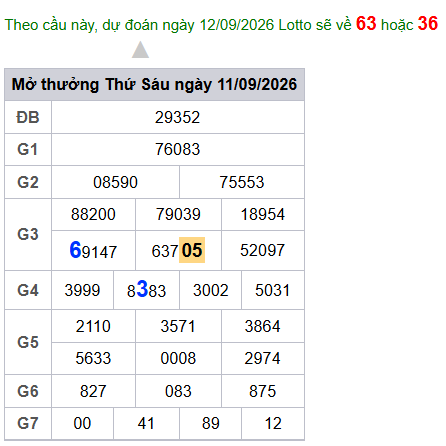The height and width of the screenshot is (446, 446).
Task: Click G3 number 69147 with blue 6
Action: click(93, 250)
